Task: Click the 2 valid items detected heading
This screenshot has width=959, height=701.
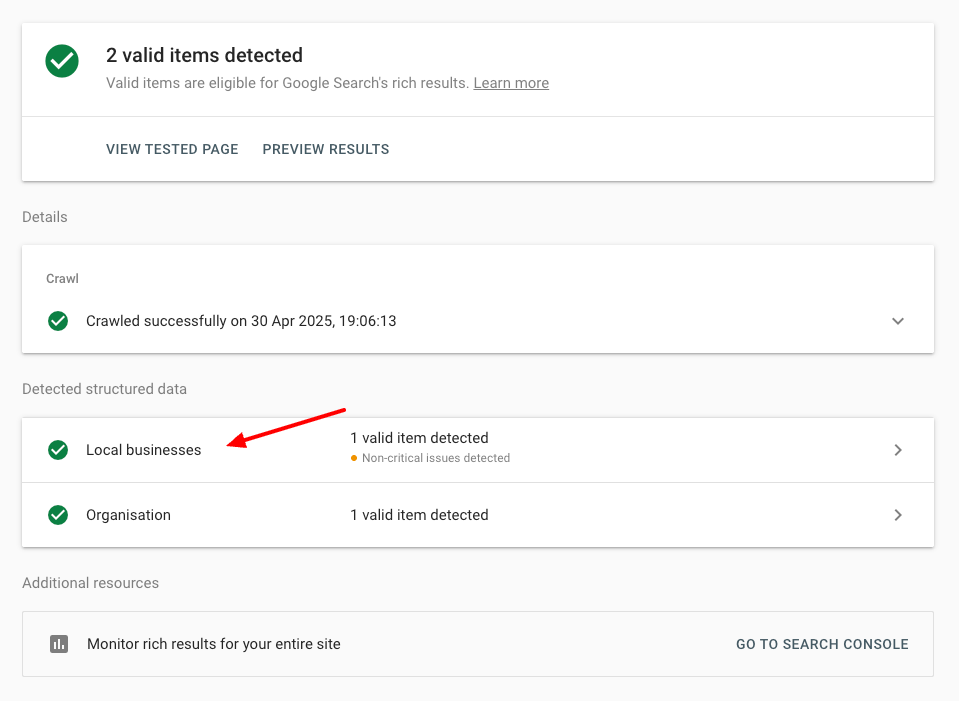Action: [x=204, y=55]
